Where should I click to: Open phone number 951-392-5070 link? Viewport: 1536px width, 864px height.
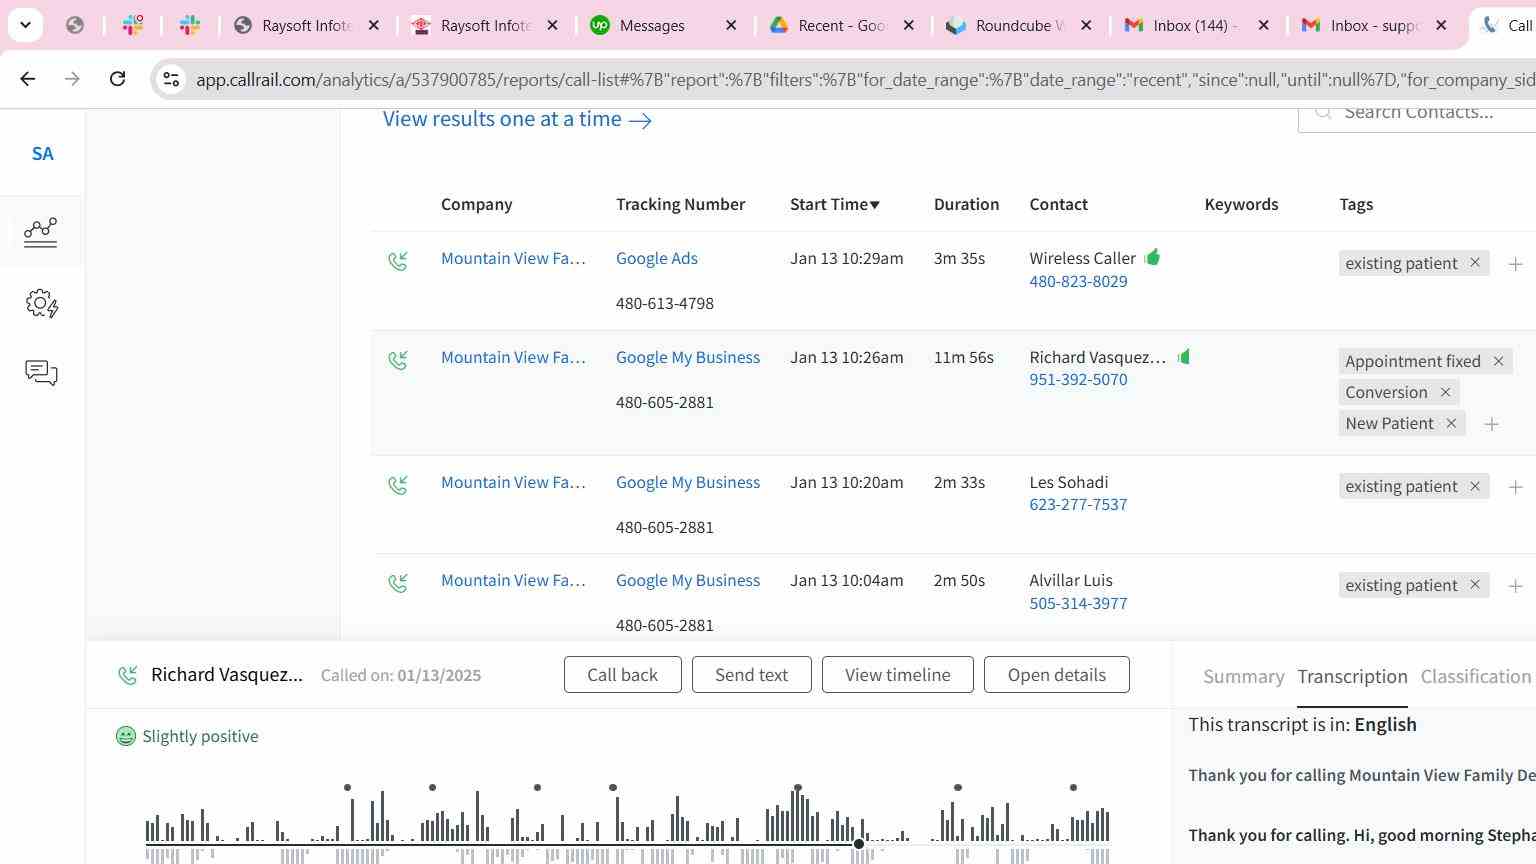coord(1078,380)
